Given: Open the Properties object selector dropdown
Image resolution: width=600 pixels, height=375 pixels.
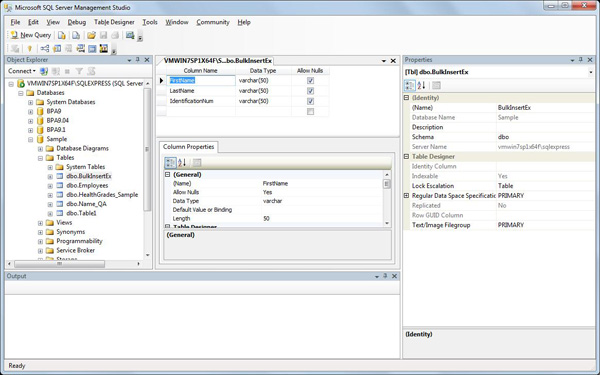Looking at the screenshot, I should point(590,72).
